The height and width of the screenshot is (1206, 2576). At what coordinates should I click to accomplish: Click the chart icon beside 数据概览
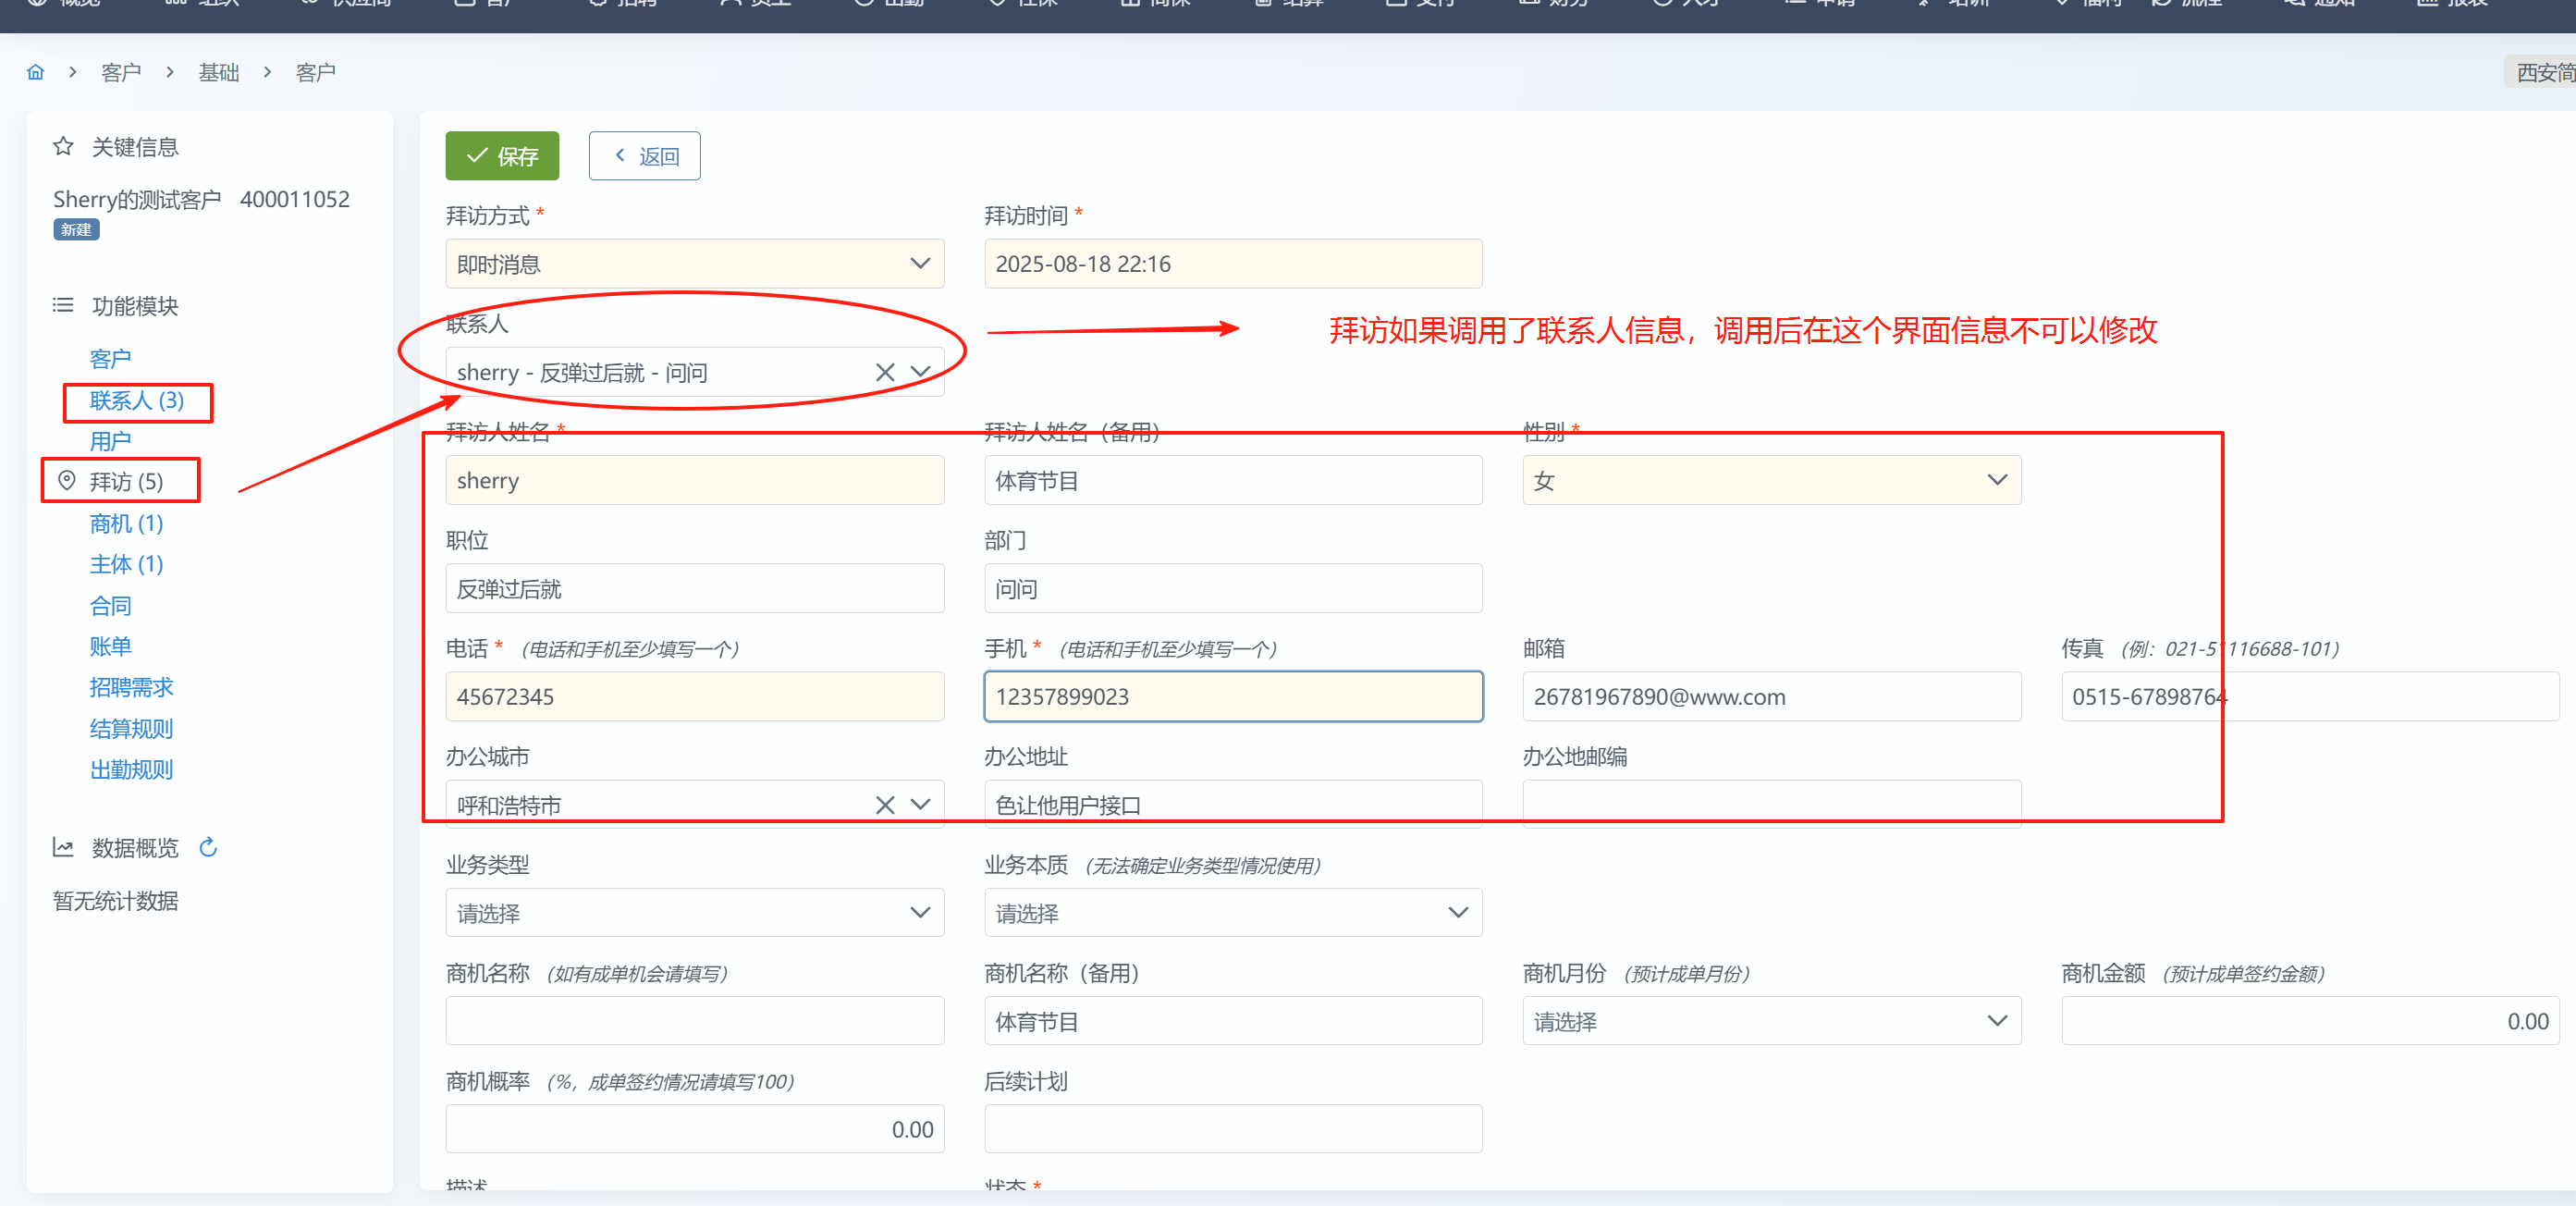[63, 848]
